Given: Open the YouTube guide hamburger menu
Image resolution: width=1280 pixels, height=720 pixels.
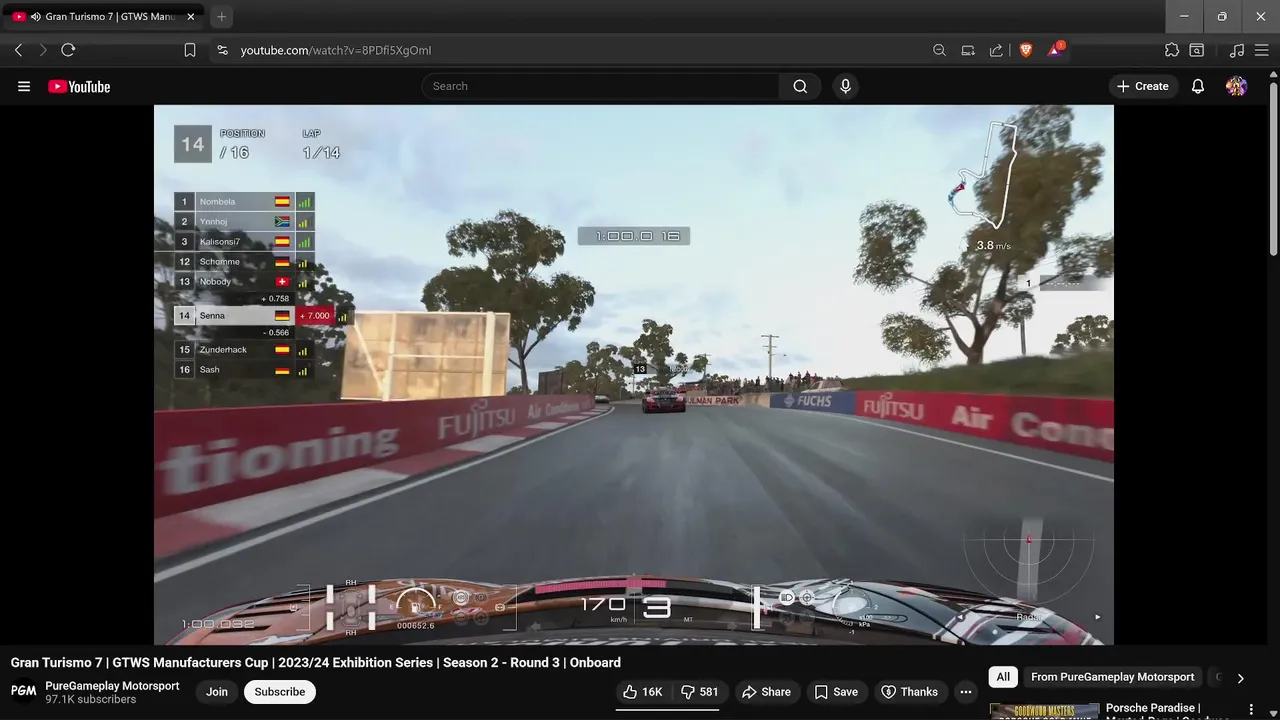Looking at the screenshot, I should [24, 86].
